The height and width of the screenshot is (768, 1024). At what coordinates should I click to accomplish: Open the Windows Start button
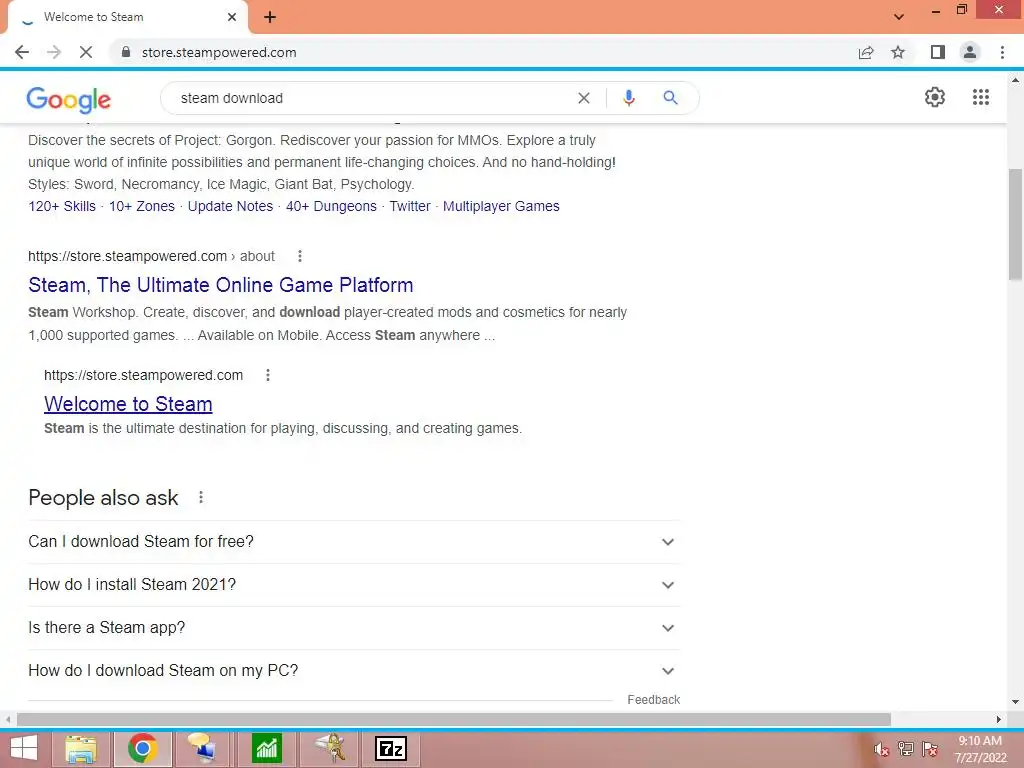(x=24, y=748)
